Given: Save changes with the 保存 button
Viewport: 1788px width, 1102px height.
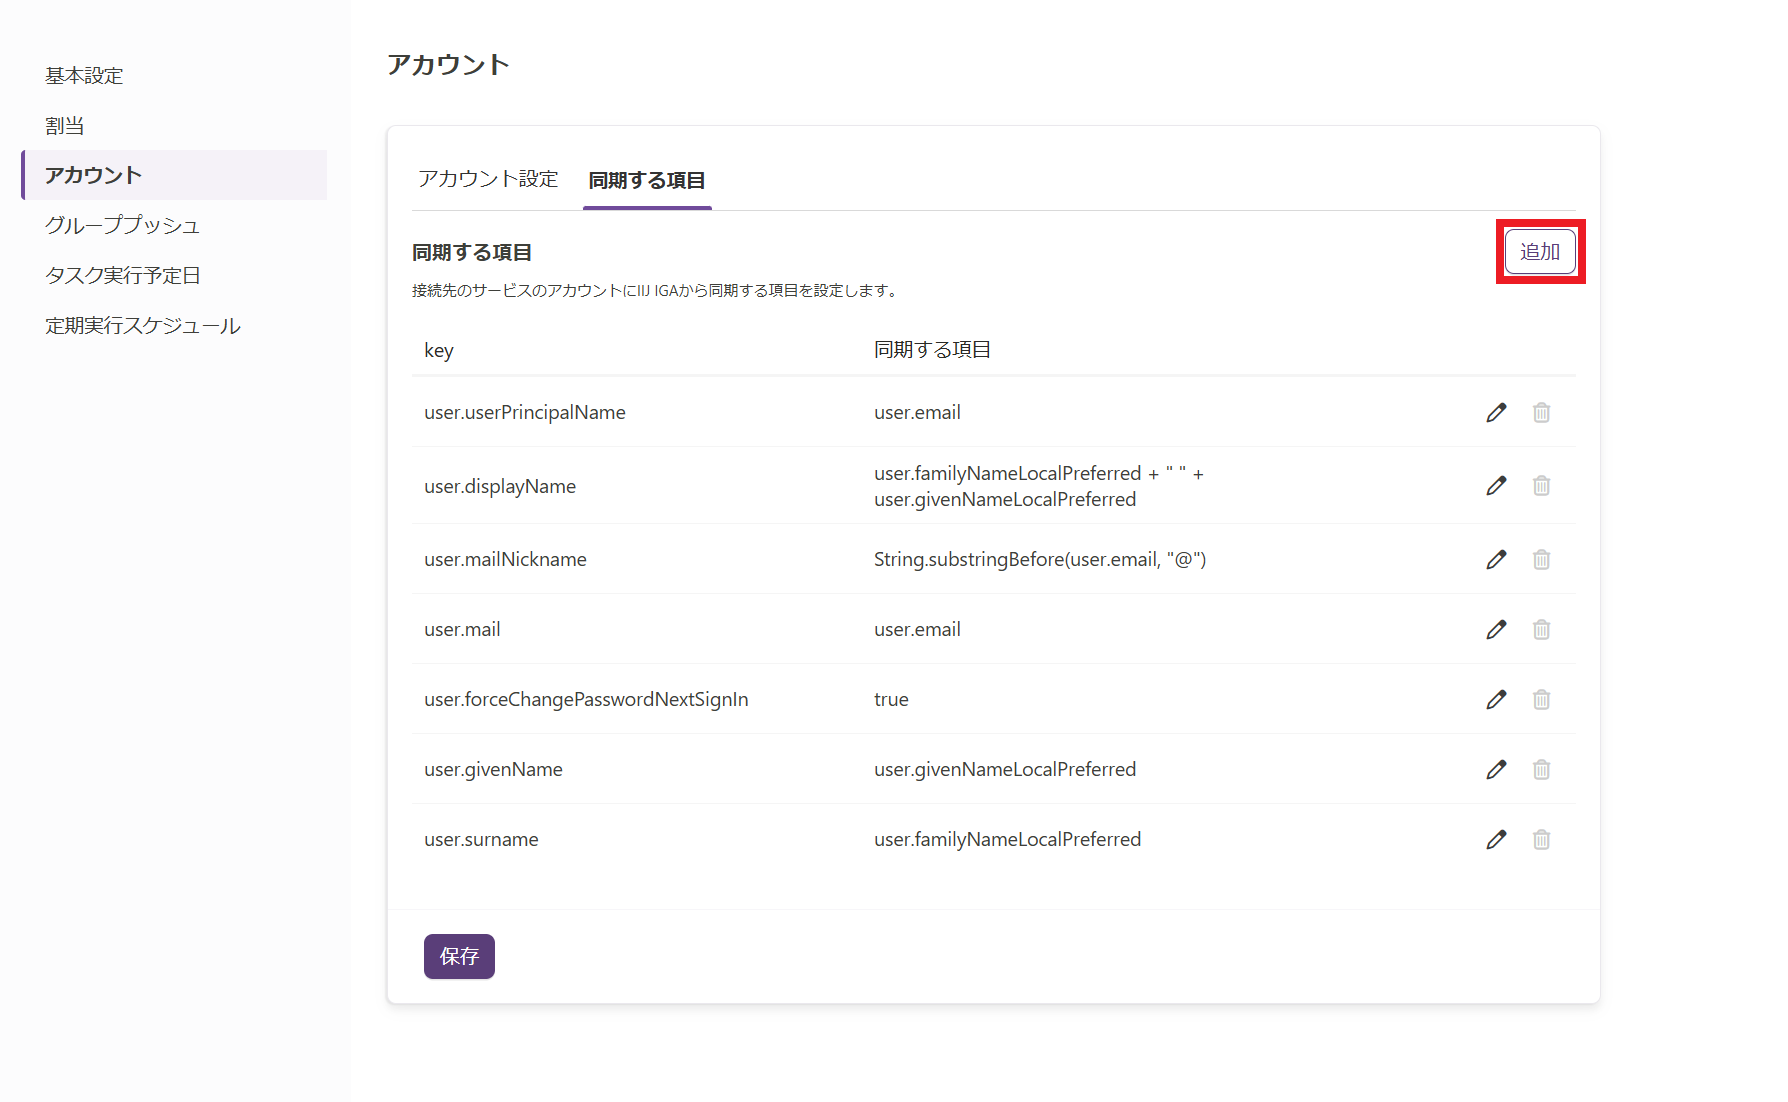Looking at the screenshot, I should [x=459, y=957].
